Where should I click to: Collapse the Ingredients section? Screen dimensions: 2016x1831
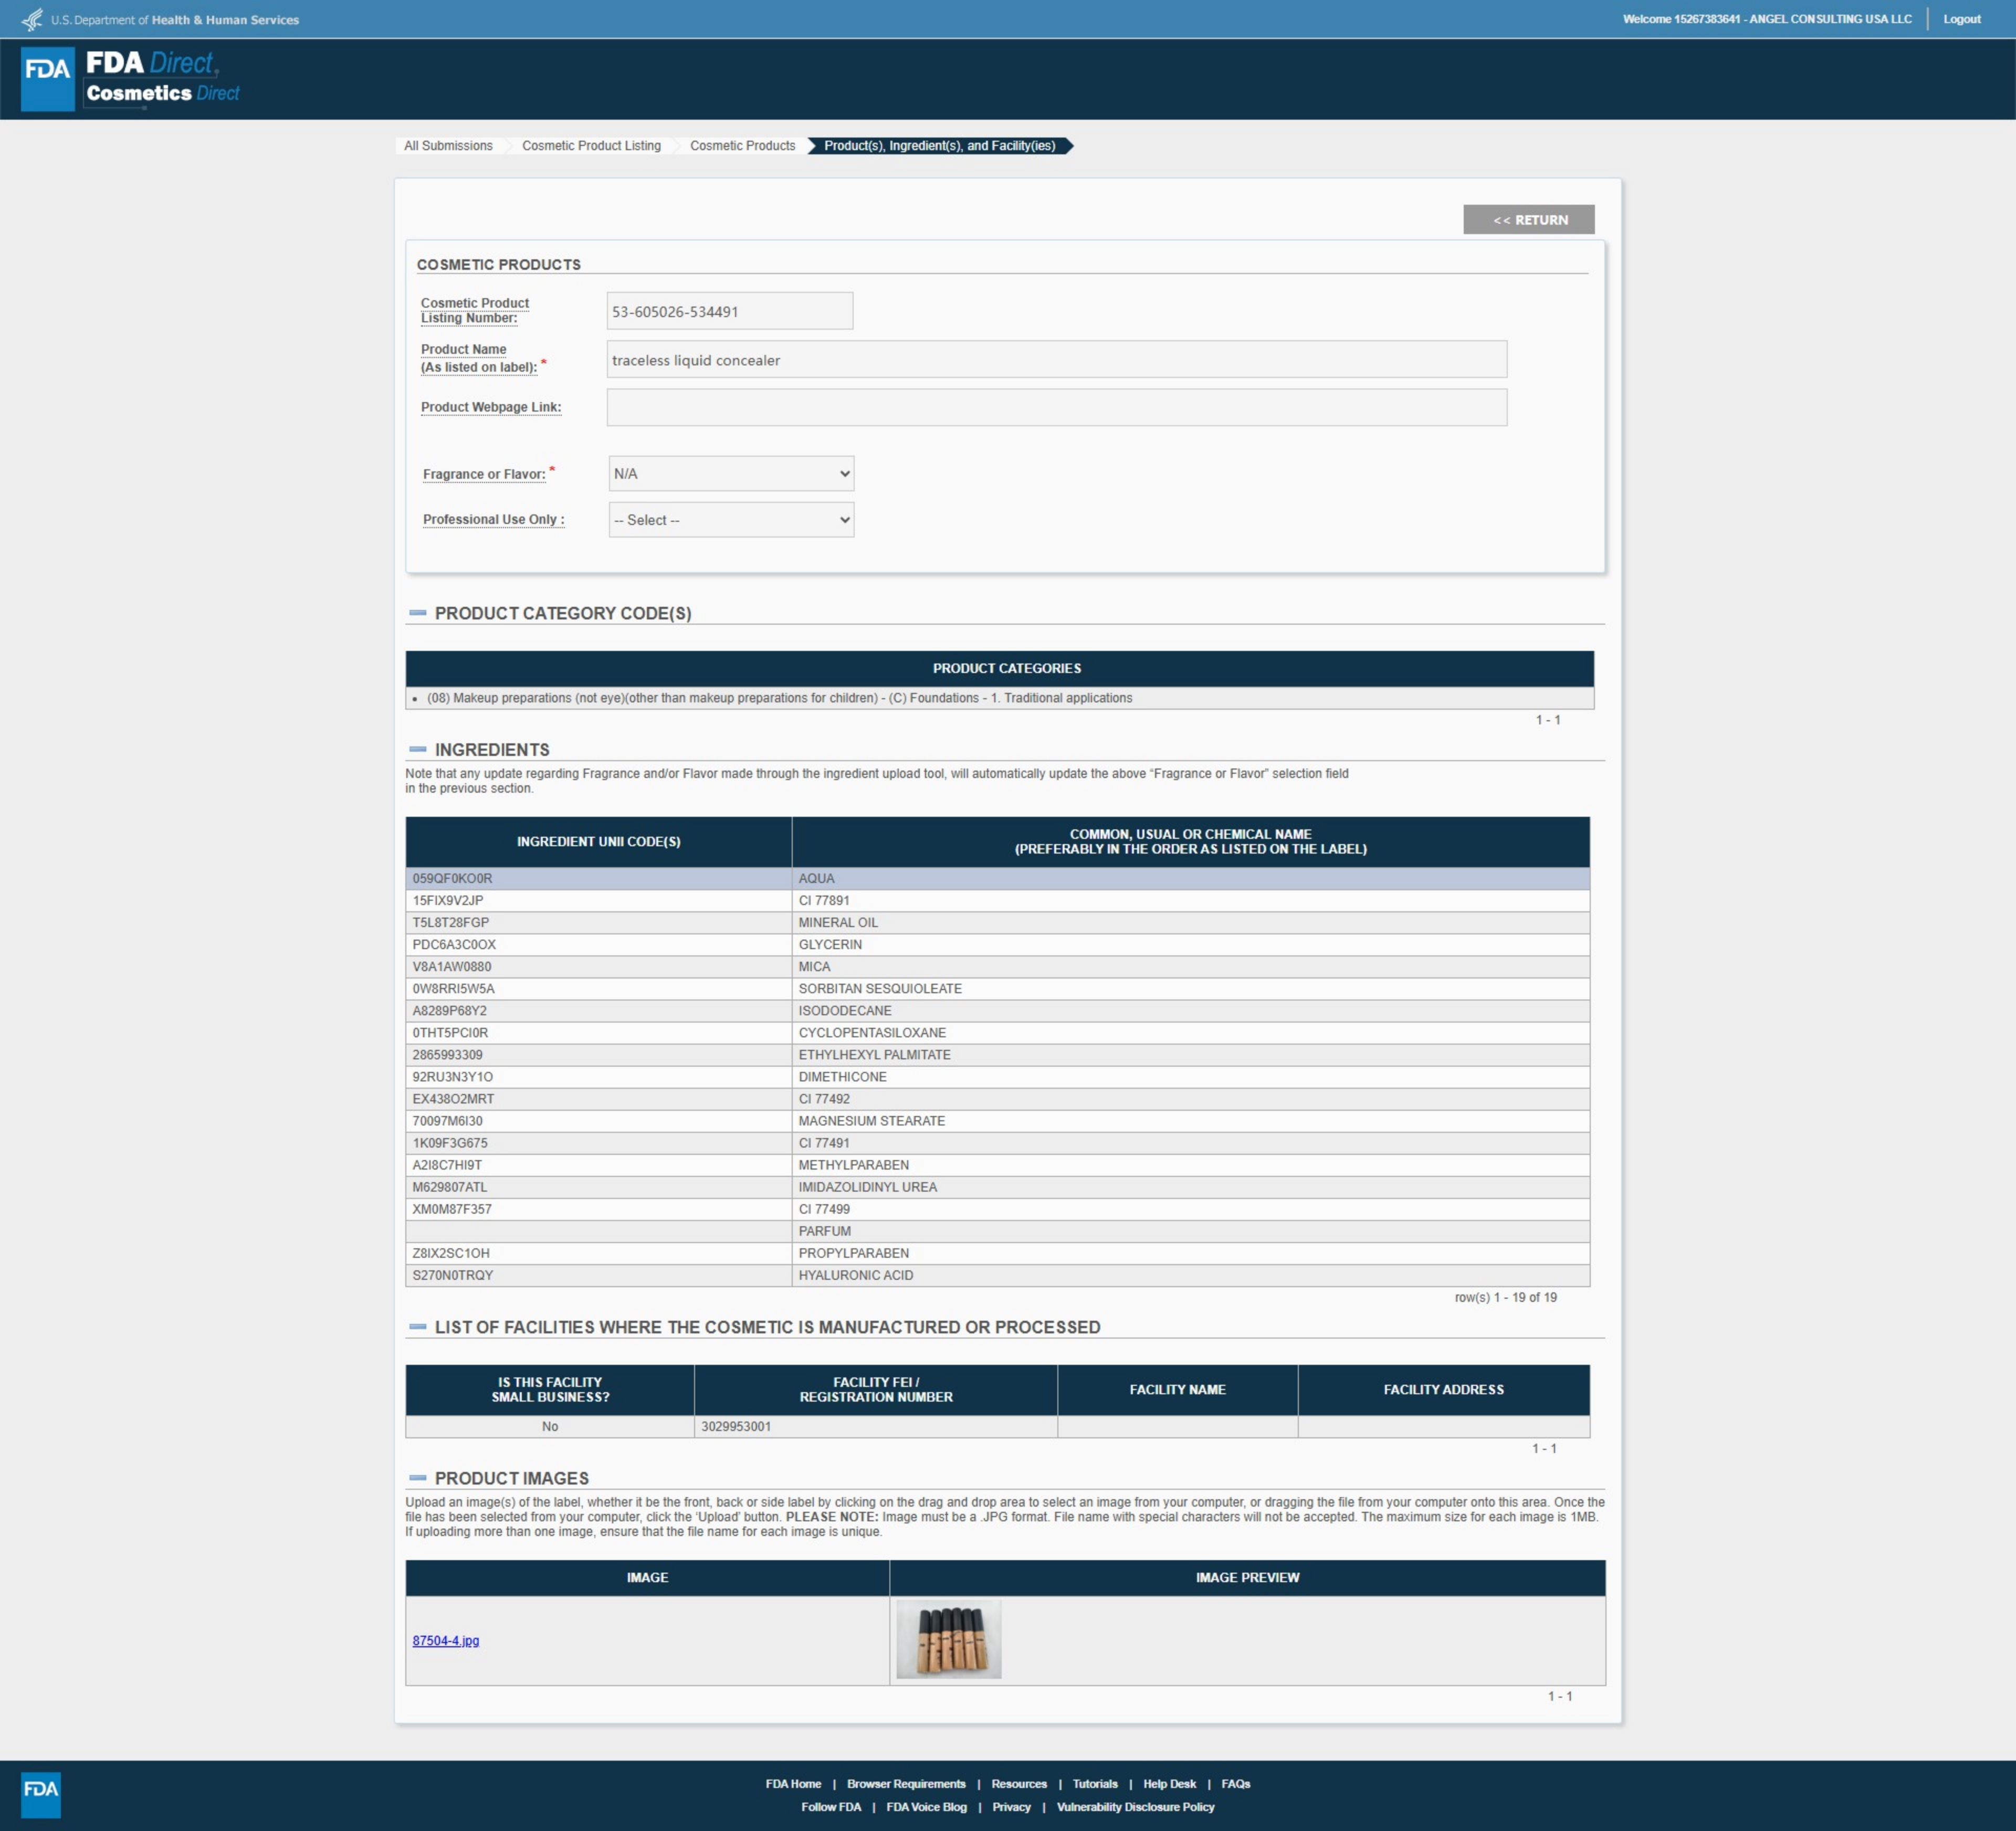click(x=418, y=749)
